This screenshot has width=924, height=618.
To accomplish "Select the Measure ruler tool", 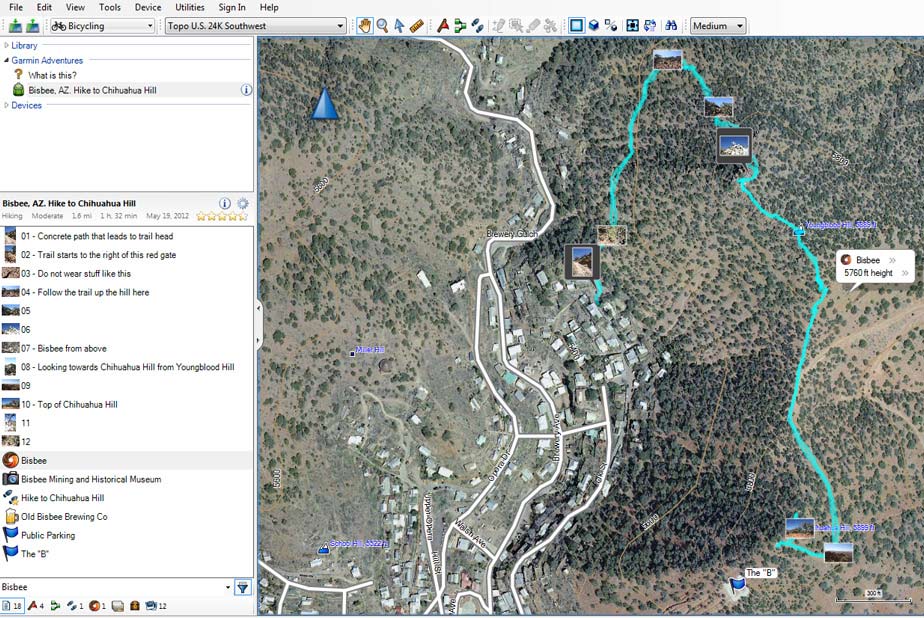I will (x=416, y=26).
